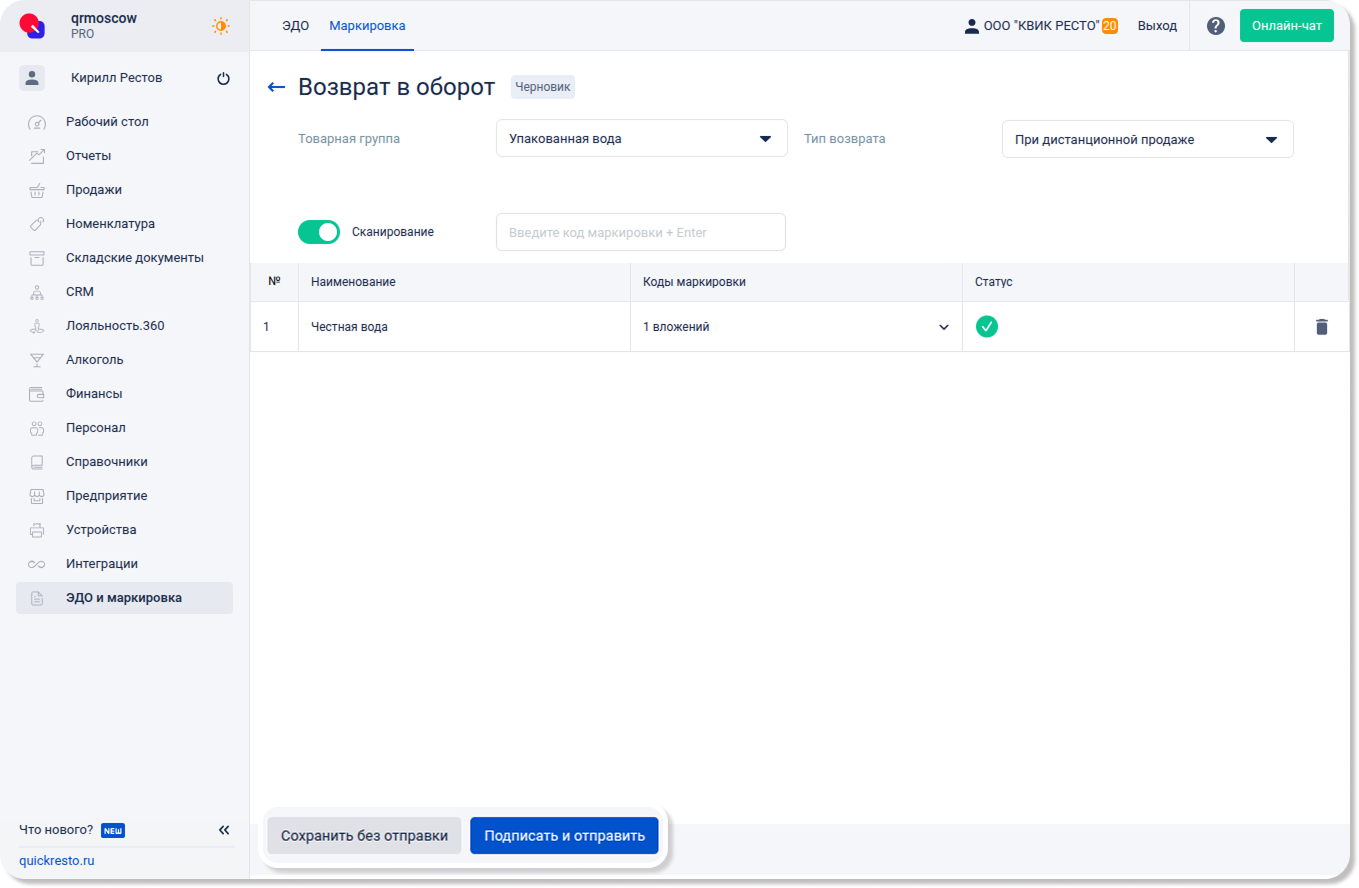
Task: Open the Товарная группа dropdown
Action: 641,139
